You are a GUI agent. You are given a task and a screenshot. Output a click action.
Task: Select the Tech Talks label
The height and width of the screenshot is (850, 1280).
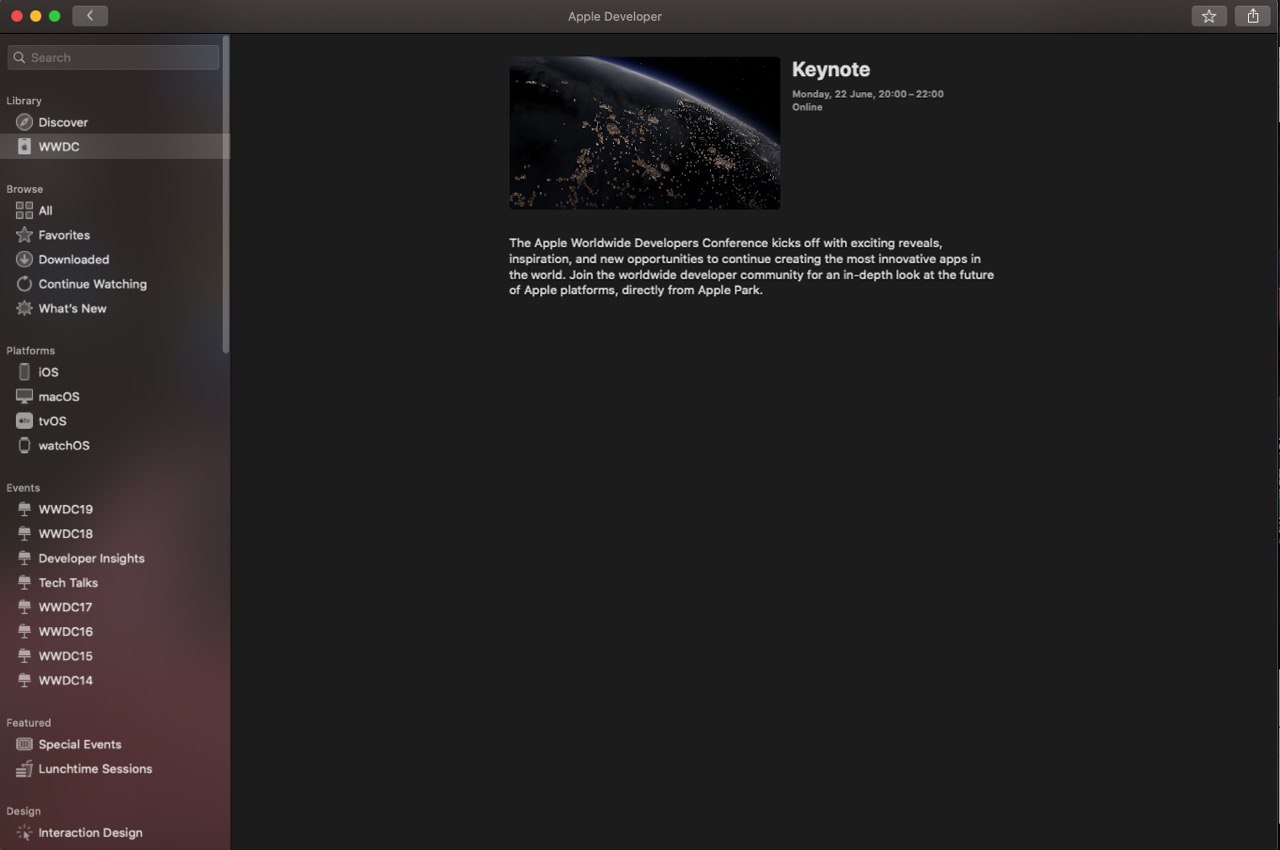68,583
